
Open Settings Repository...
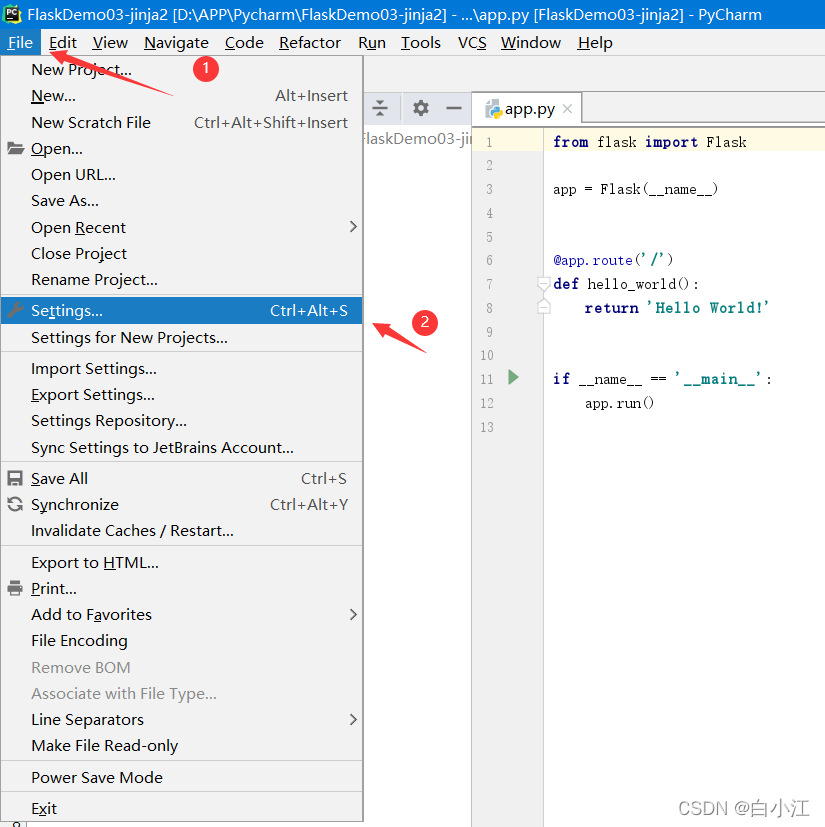click(181, 421)
